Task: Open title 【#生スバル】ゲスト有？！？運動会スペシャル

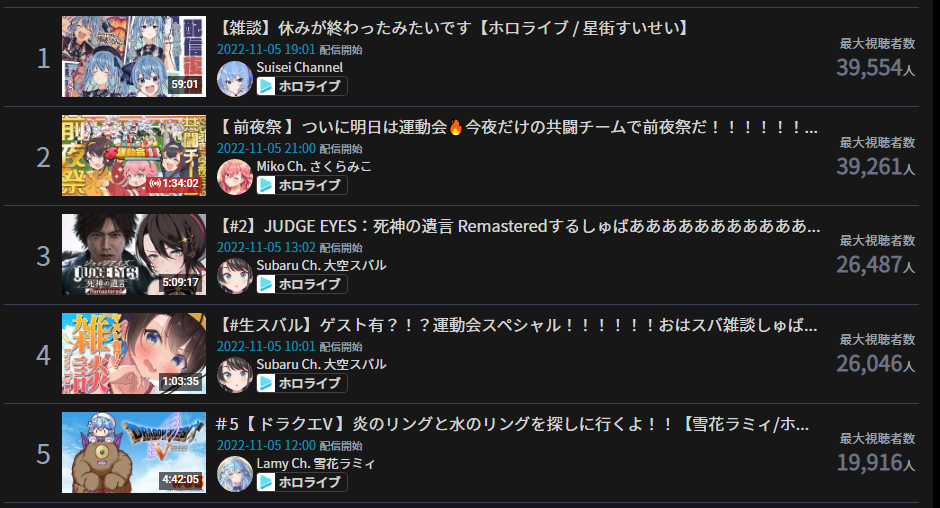Action: coord(517,324)
